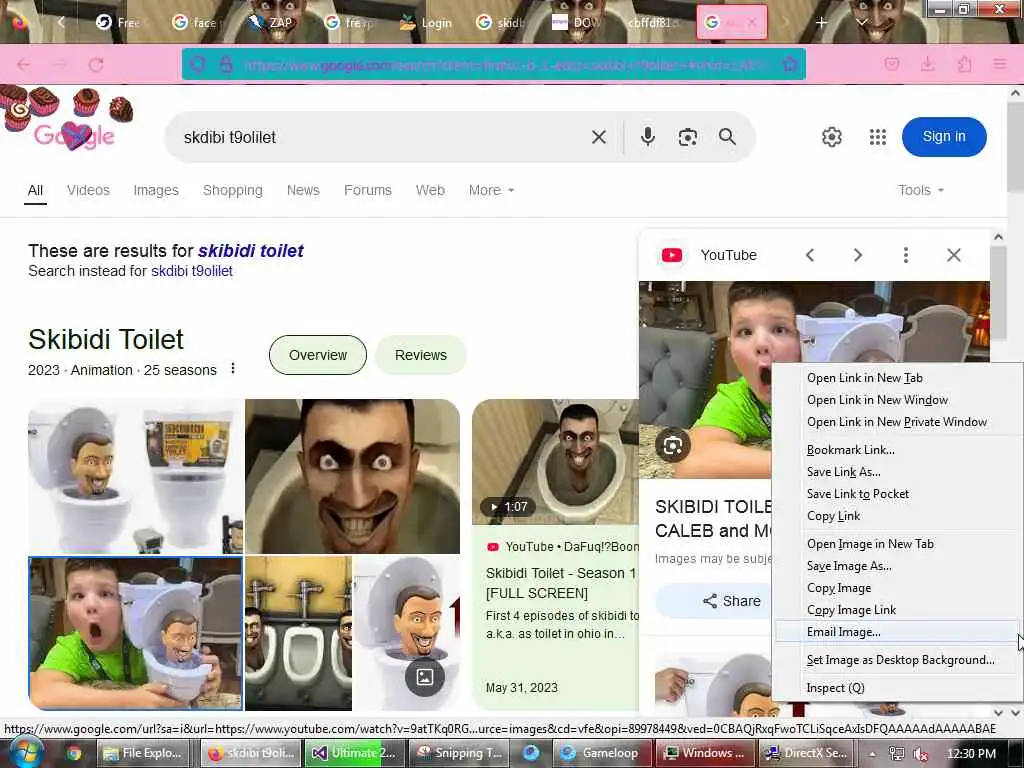Click the magnifying glass search button
Image resolution: width=1024 pixels, height=768 pixels.
tap(727, 137)
